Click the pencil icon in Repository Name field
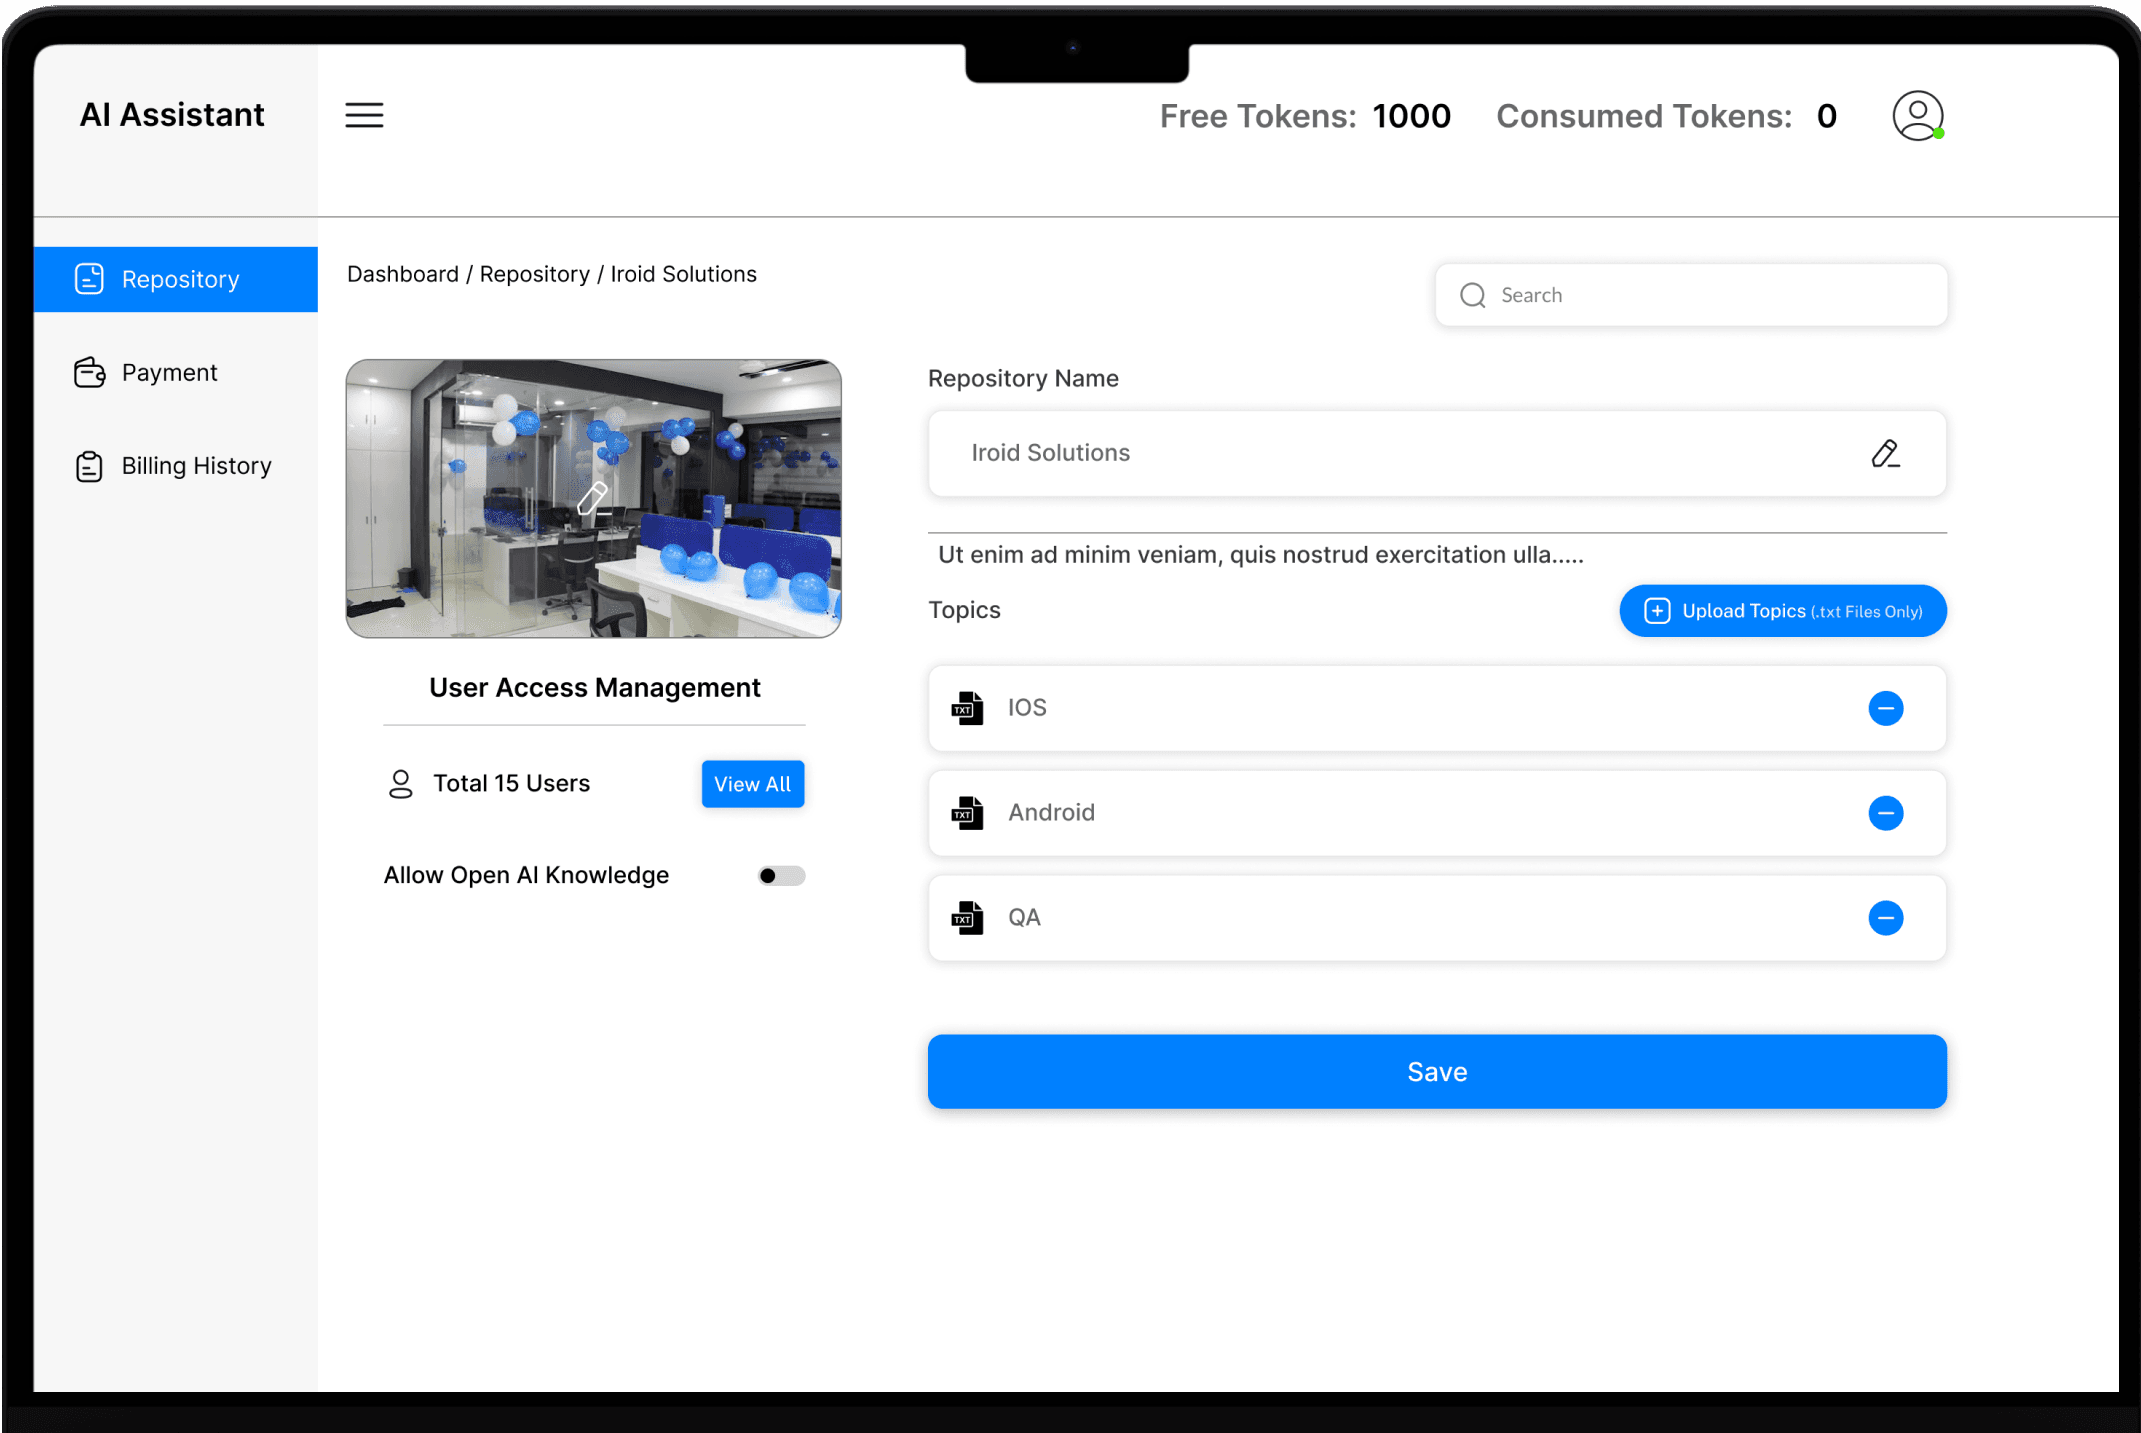Viewport: 2141px width, 1433px height. (x=1884, y=453)
